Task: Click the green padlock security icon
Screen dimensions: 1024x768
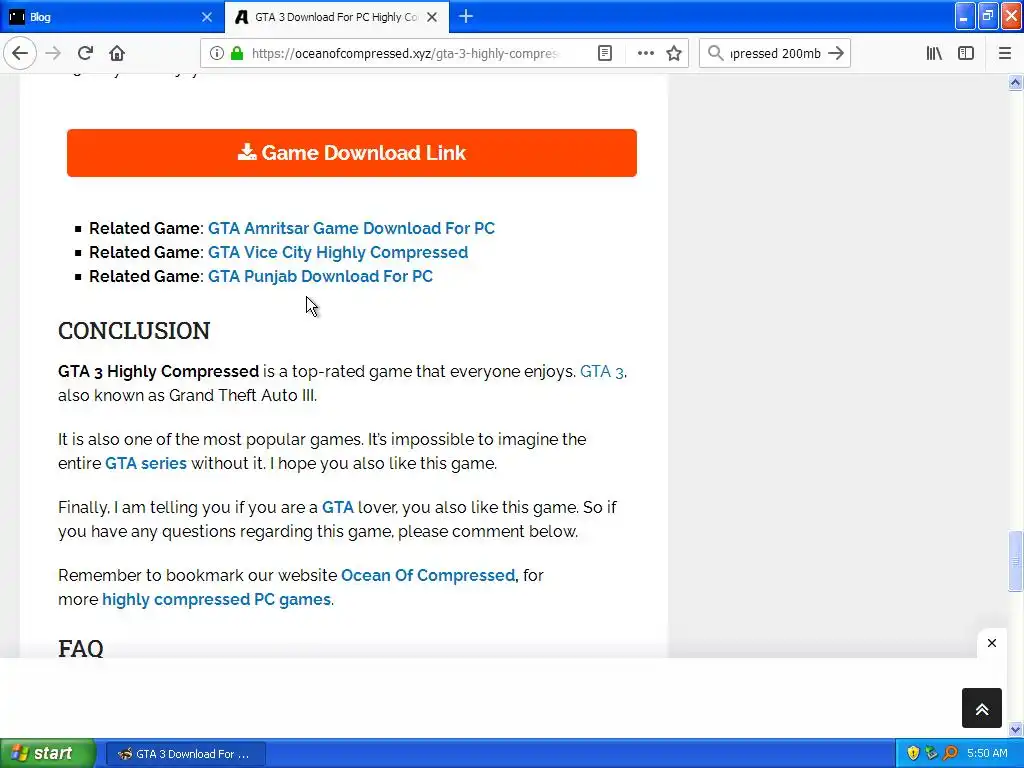Action: 237,53
